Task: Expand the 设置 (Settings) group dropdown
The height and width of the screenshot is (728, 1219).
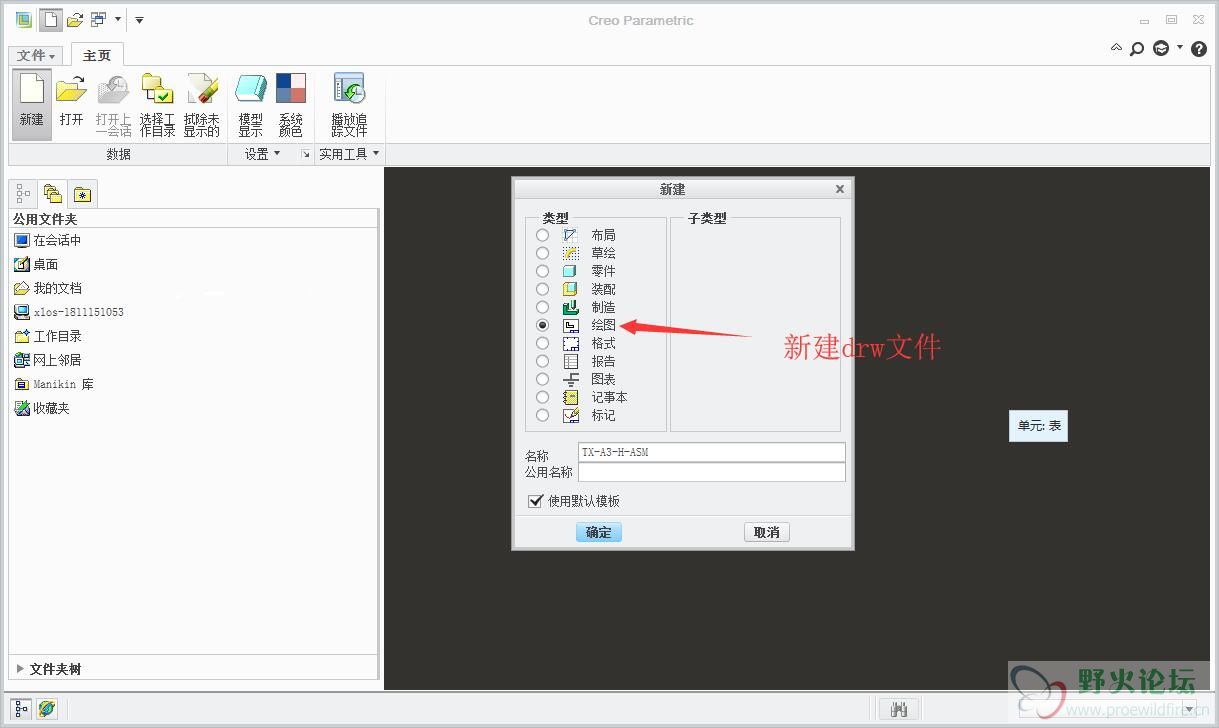Action: click(x=263, y=154)
